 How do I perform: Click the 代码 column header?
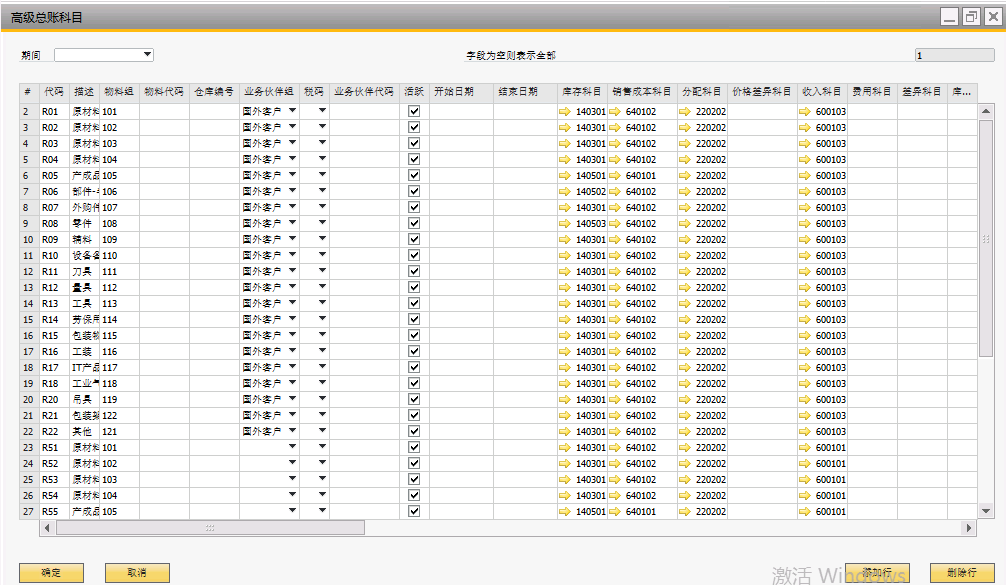pyautogui.click(x=54, y=92)
